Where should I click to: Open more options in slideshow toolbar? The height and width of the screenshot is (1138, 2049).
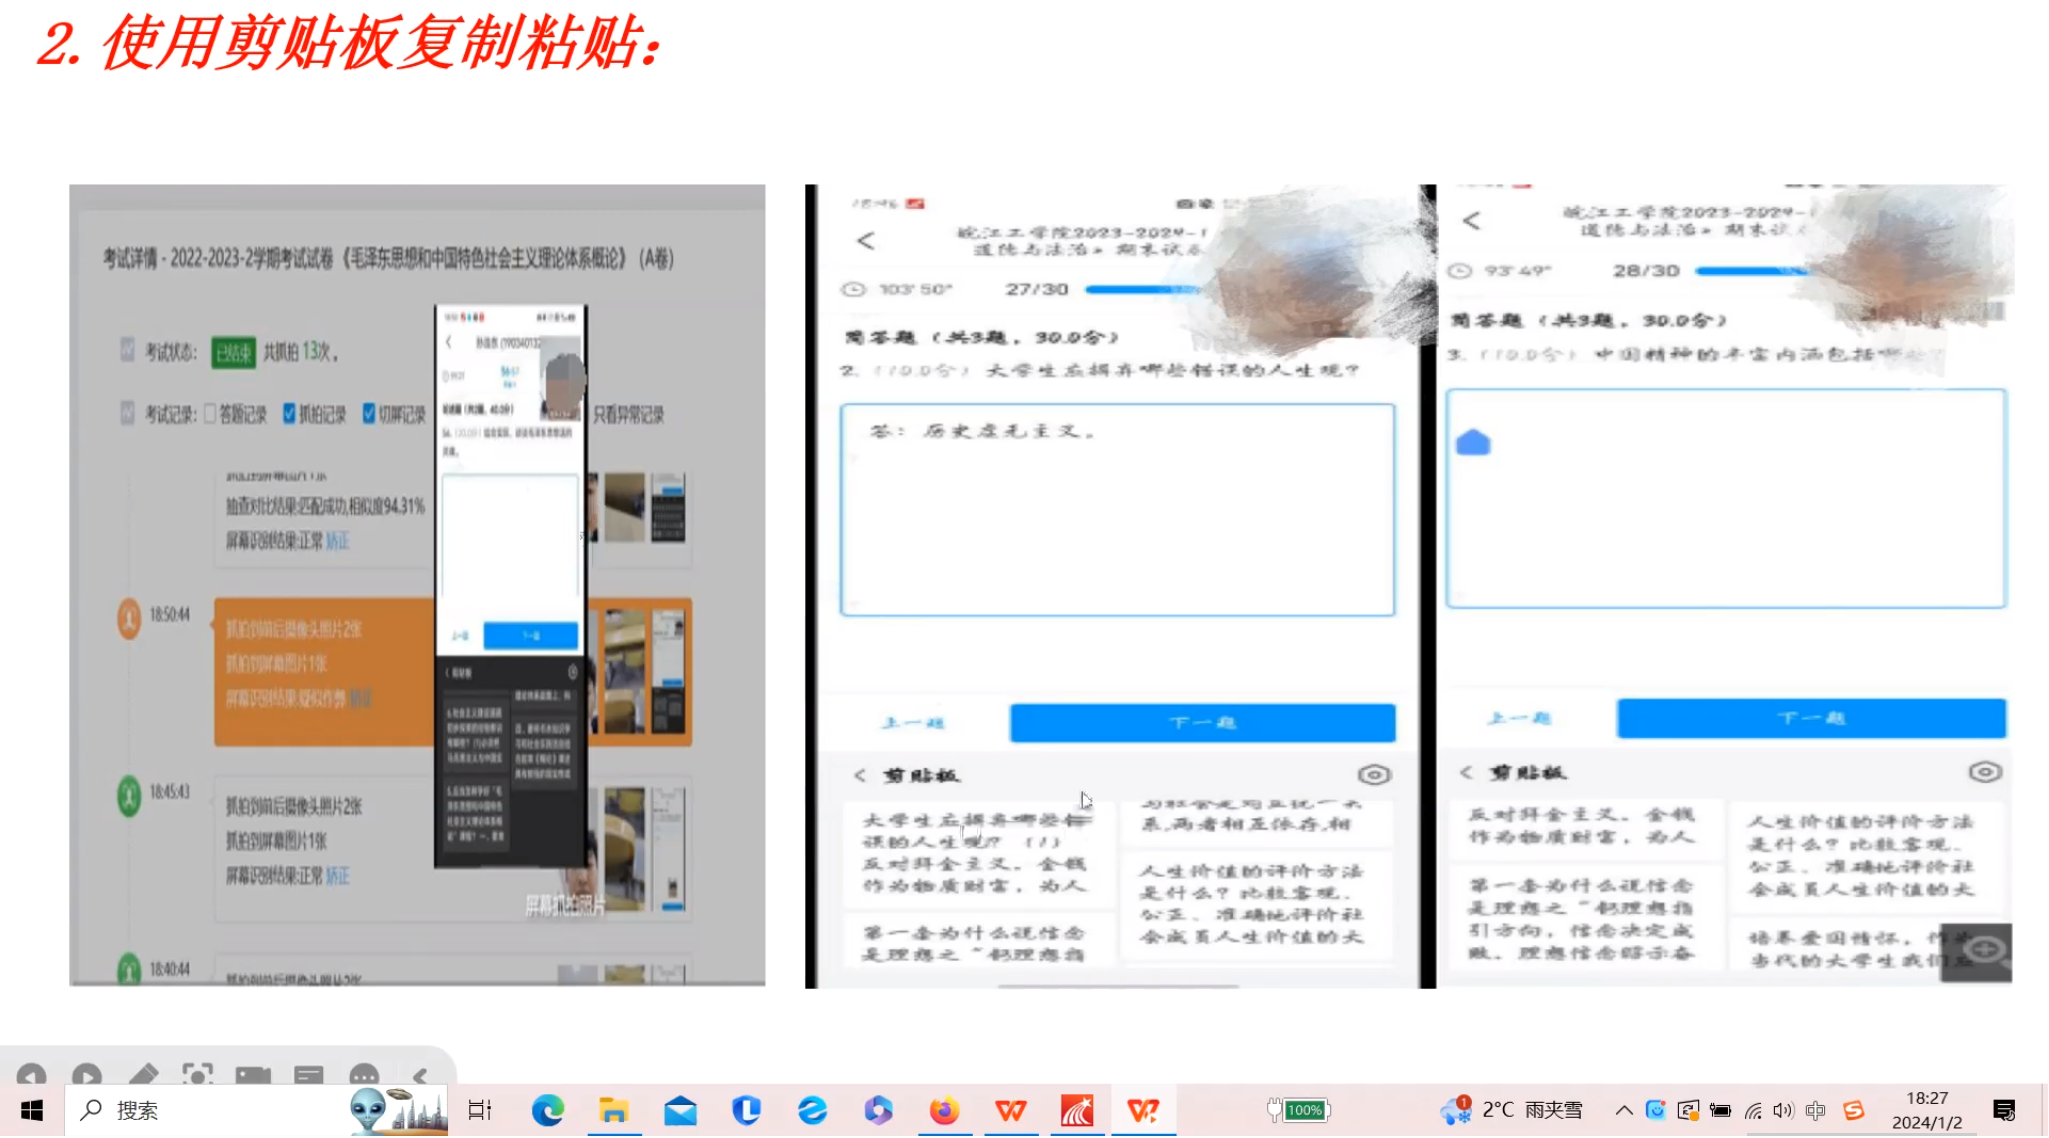(x=364, y=1075)
